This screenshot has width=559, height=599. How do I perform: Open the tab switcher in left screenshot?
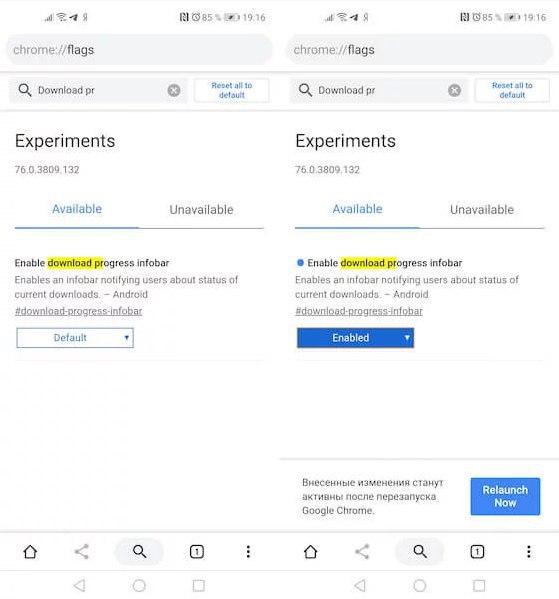(x=197, y=552)
